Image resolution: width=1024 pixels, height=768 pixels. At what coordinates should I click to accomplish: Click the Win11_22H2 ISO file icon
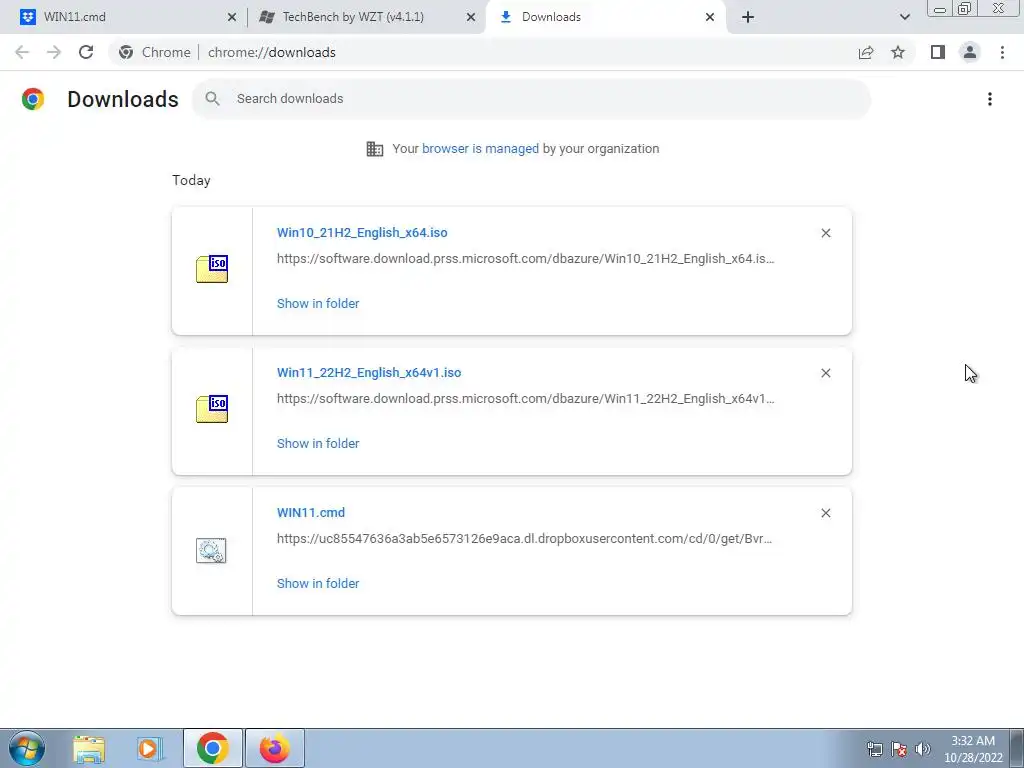(212, 409)
